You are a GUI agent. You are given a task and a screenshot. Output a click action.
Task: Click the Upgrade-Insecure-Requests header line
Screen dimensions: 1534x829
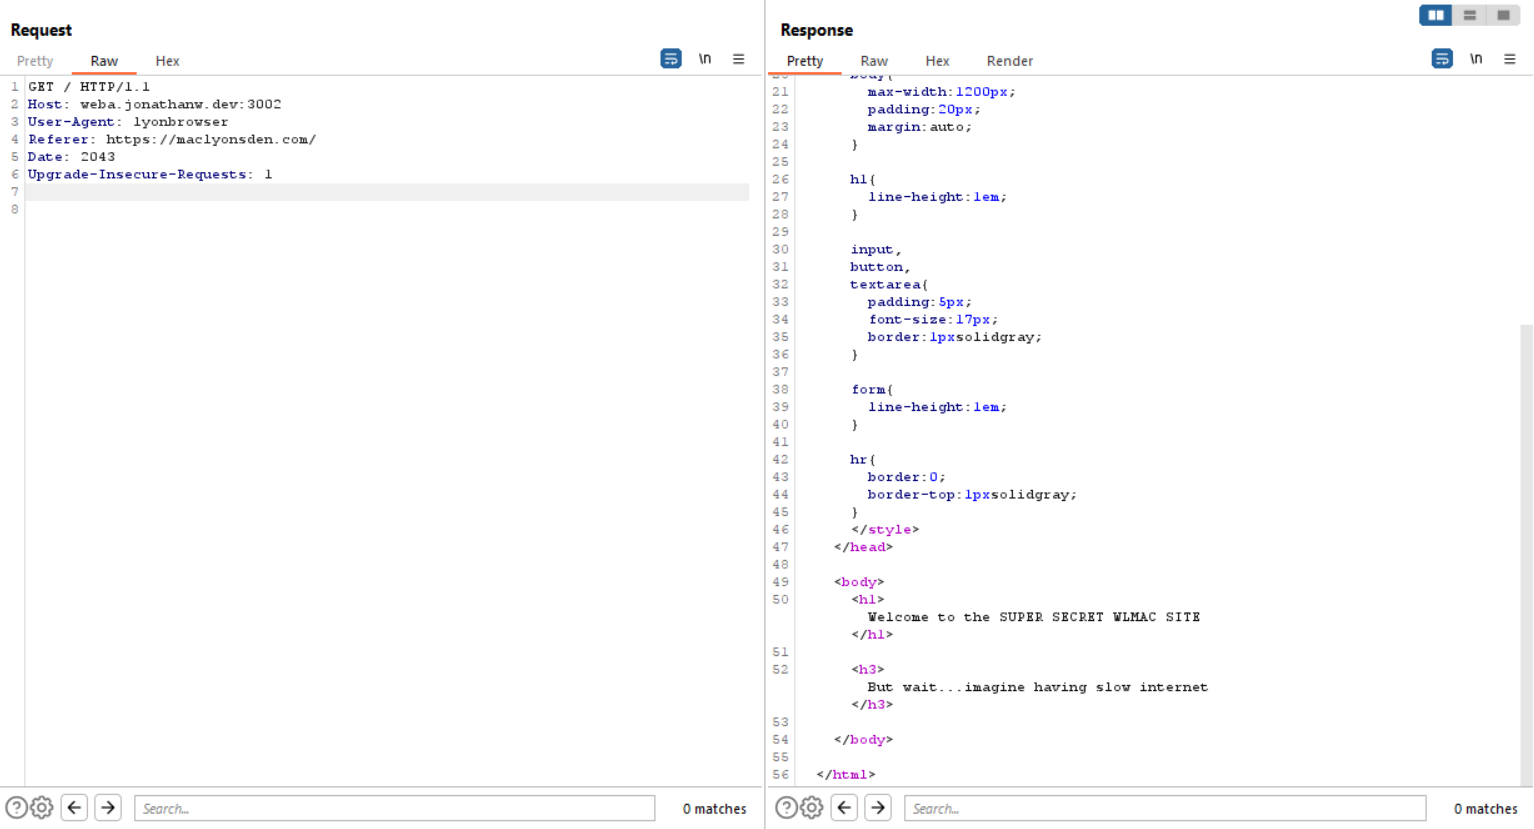point(150,174)
